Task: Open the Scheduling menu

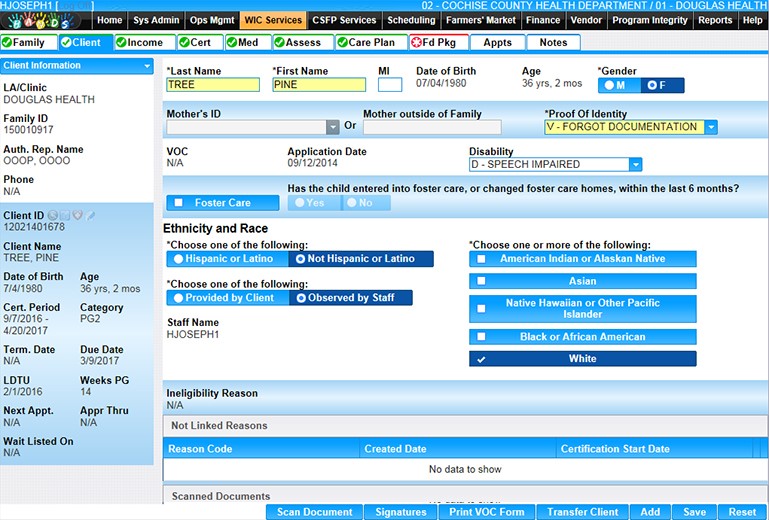Action: [410, 20]
